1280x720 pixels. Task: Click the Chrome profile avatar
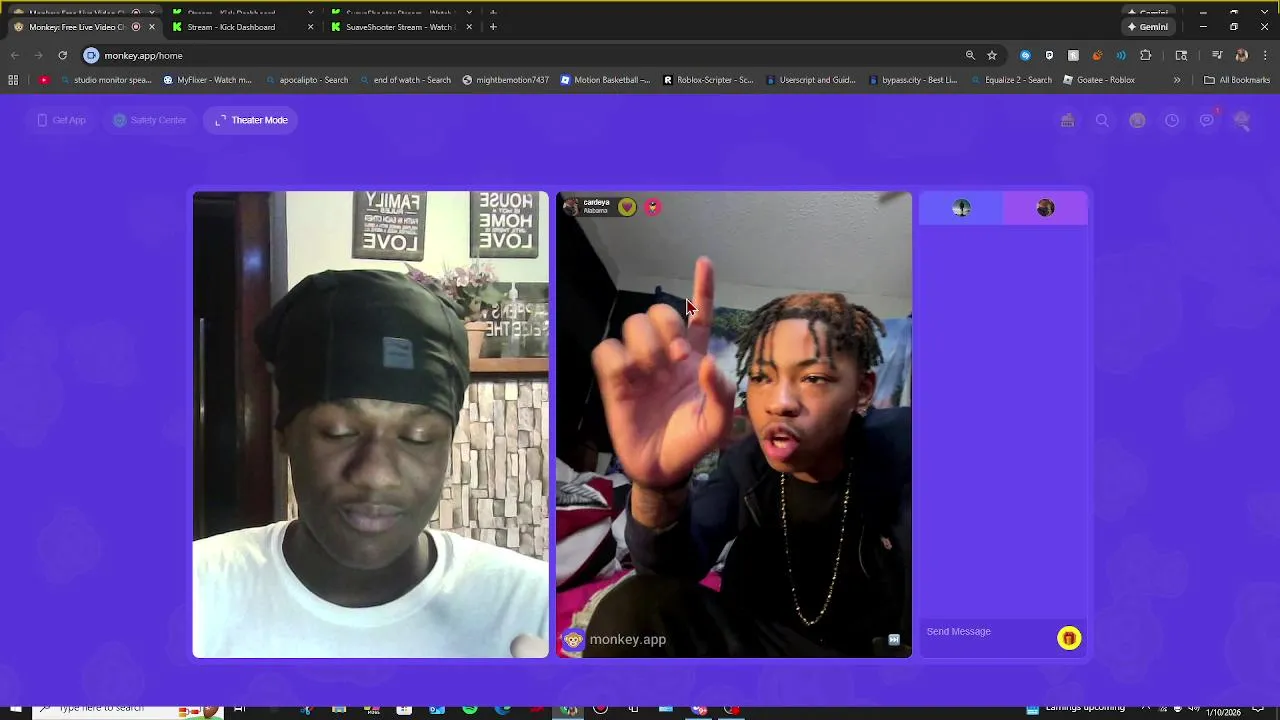(x=1242, y=56)
